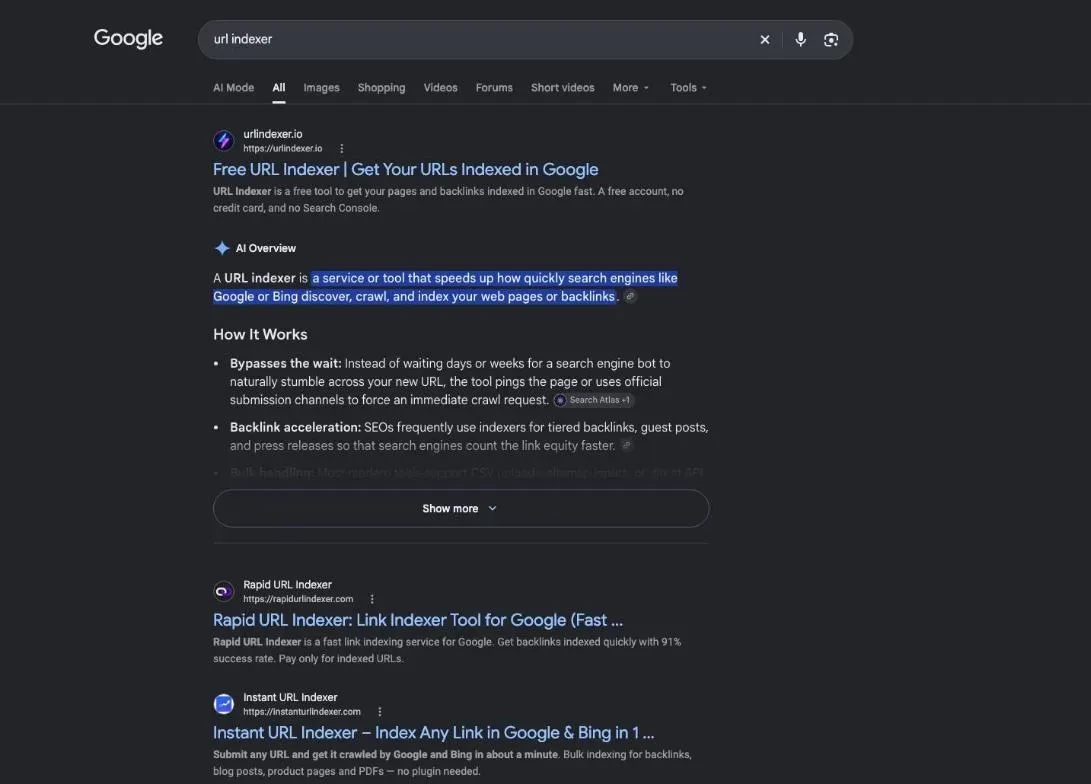Click the https://rapidurlindexer.com URL text
The height and width of the screenshot is (784, 1091).
[298, 599]
